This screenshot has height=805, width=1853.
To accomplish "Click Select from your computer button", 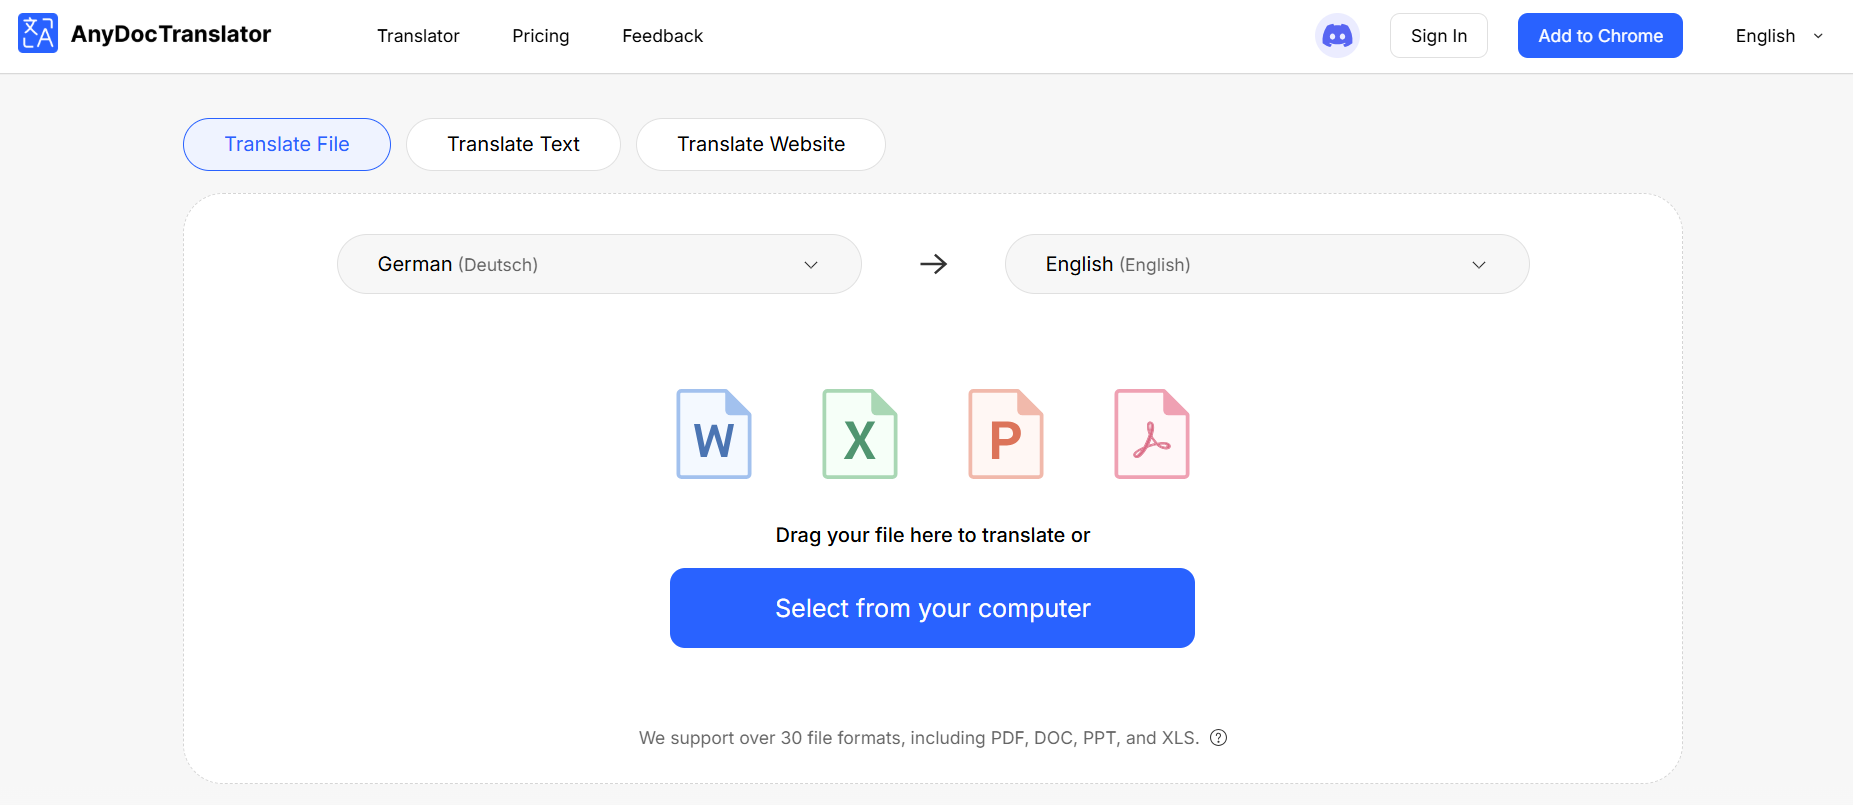I will tap(932, 608).
